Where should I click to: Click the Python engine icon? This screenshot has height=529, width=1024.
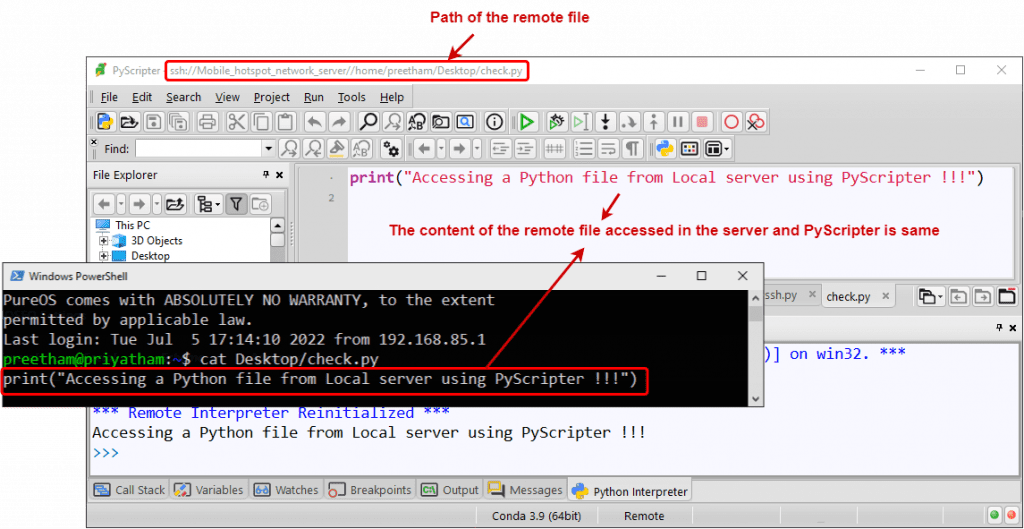(665, 149)
